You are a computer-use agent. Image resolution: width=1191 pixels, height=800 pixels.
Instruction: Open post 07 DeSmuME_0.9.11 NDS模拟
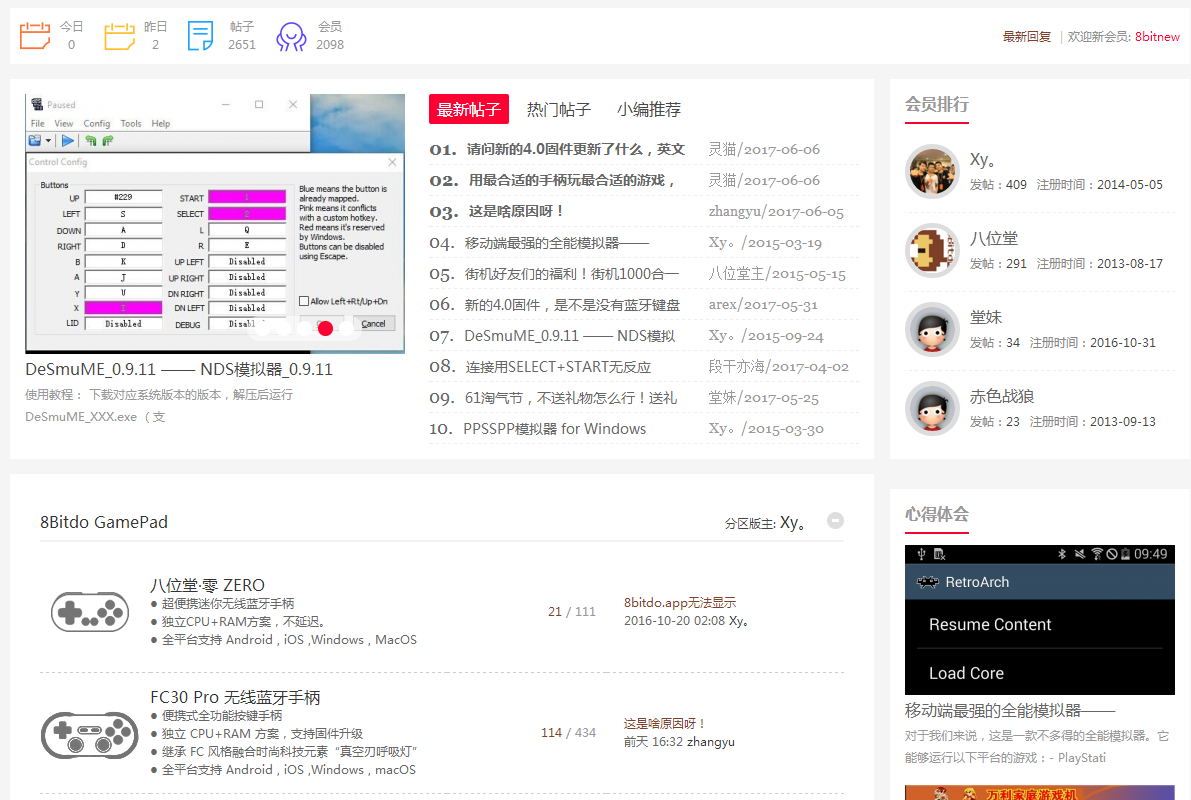(569, 336)
